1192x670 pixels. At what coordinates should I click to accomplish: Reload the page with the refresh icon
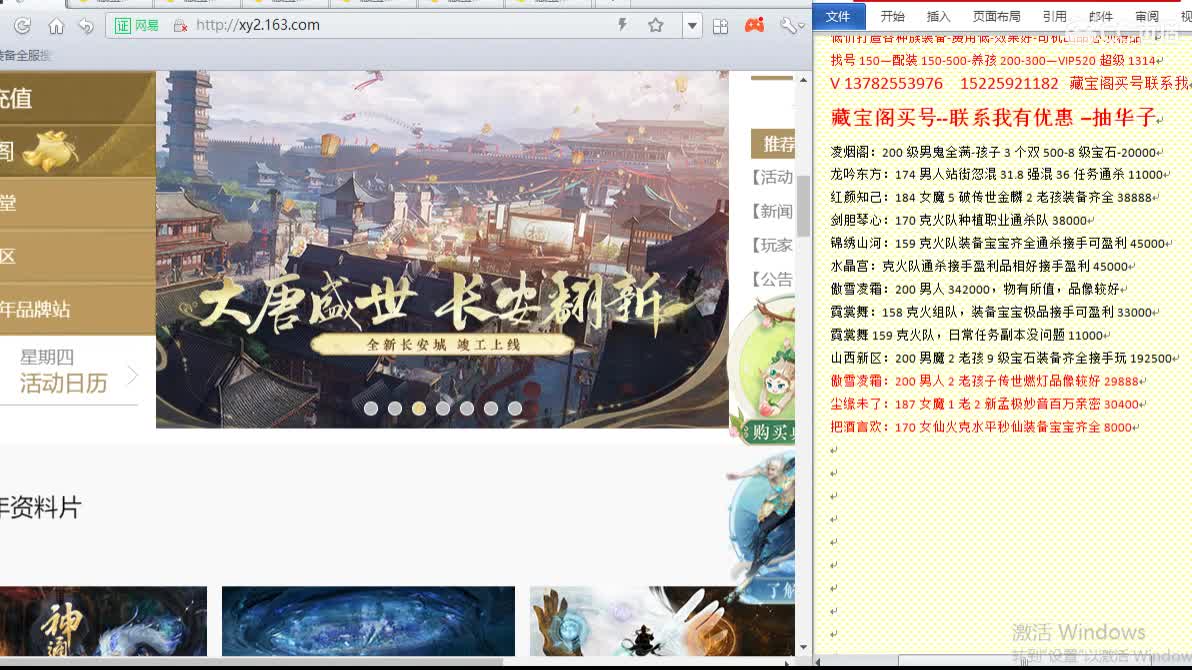point(22,26)
